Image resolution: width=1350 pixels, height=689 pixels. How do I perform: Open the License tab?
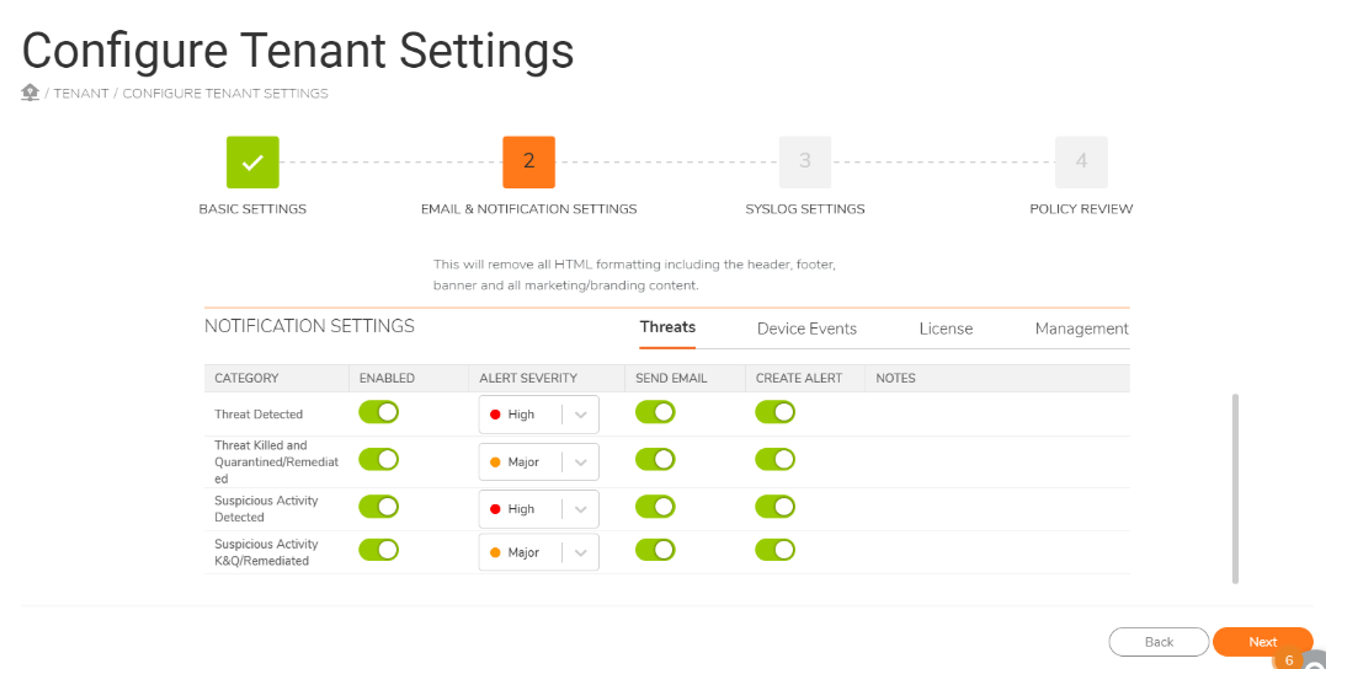click(945, 329)
